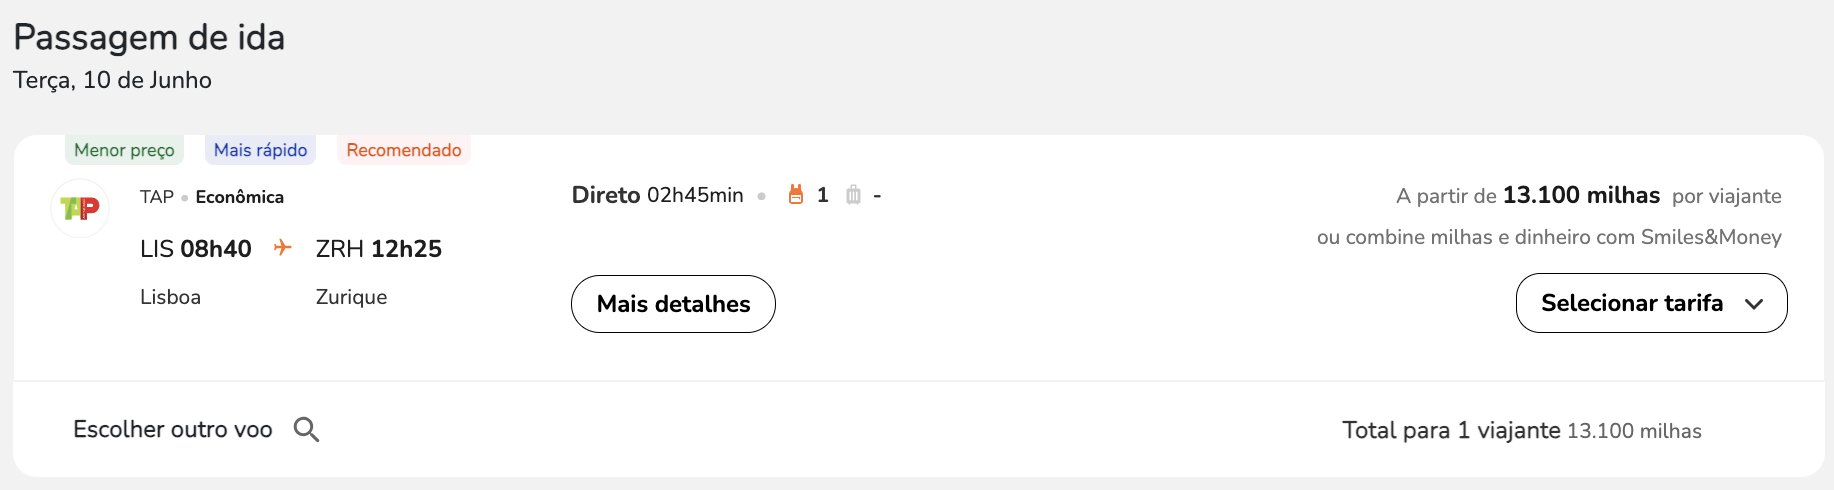Screen dimensions: 1834x490
Task: Click the grey checked luggage icon
Action: pos(853,195)
